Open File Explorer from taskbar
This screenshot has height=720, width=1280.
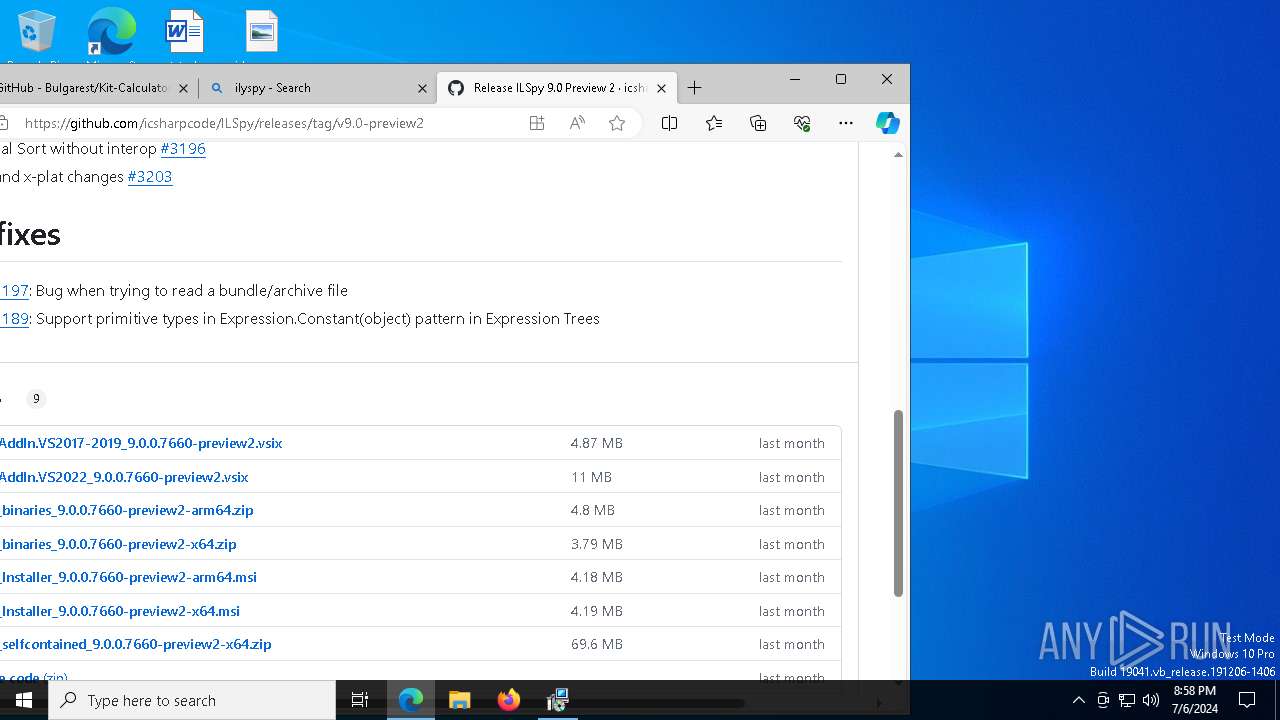(x=459, y=700)
